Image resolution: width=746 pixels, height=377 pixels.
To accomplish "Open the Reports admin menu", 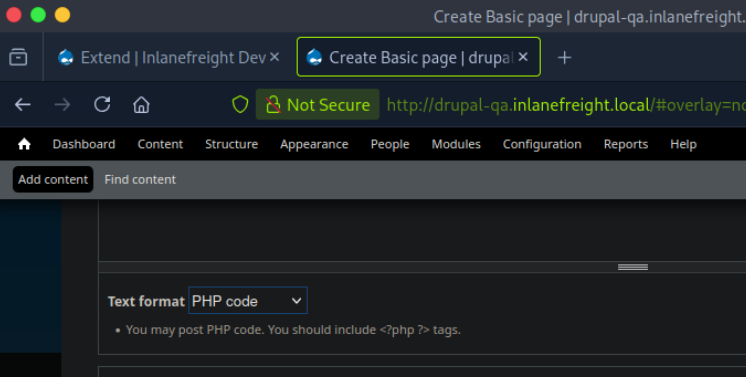I will [626, 144].
